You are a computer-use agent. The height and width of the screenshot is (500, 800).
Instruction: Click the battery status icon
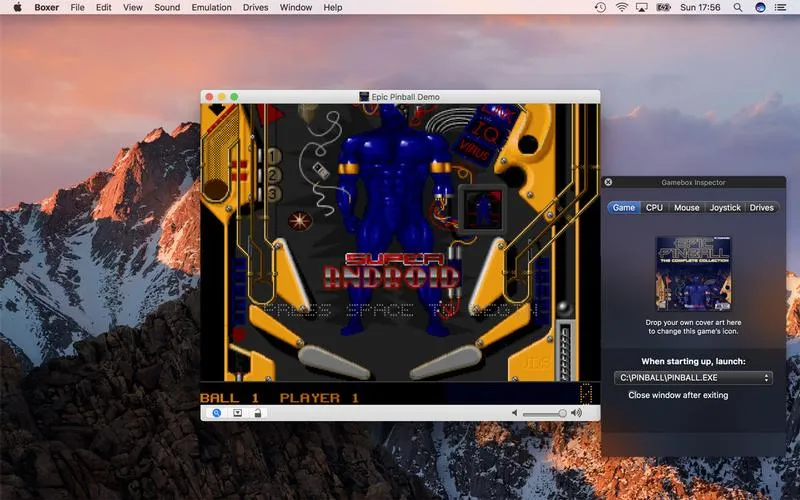663,7
